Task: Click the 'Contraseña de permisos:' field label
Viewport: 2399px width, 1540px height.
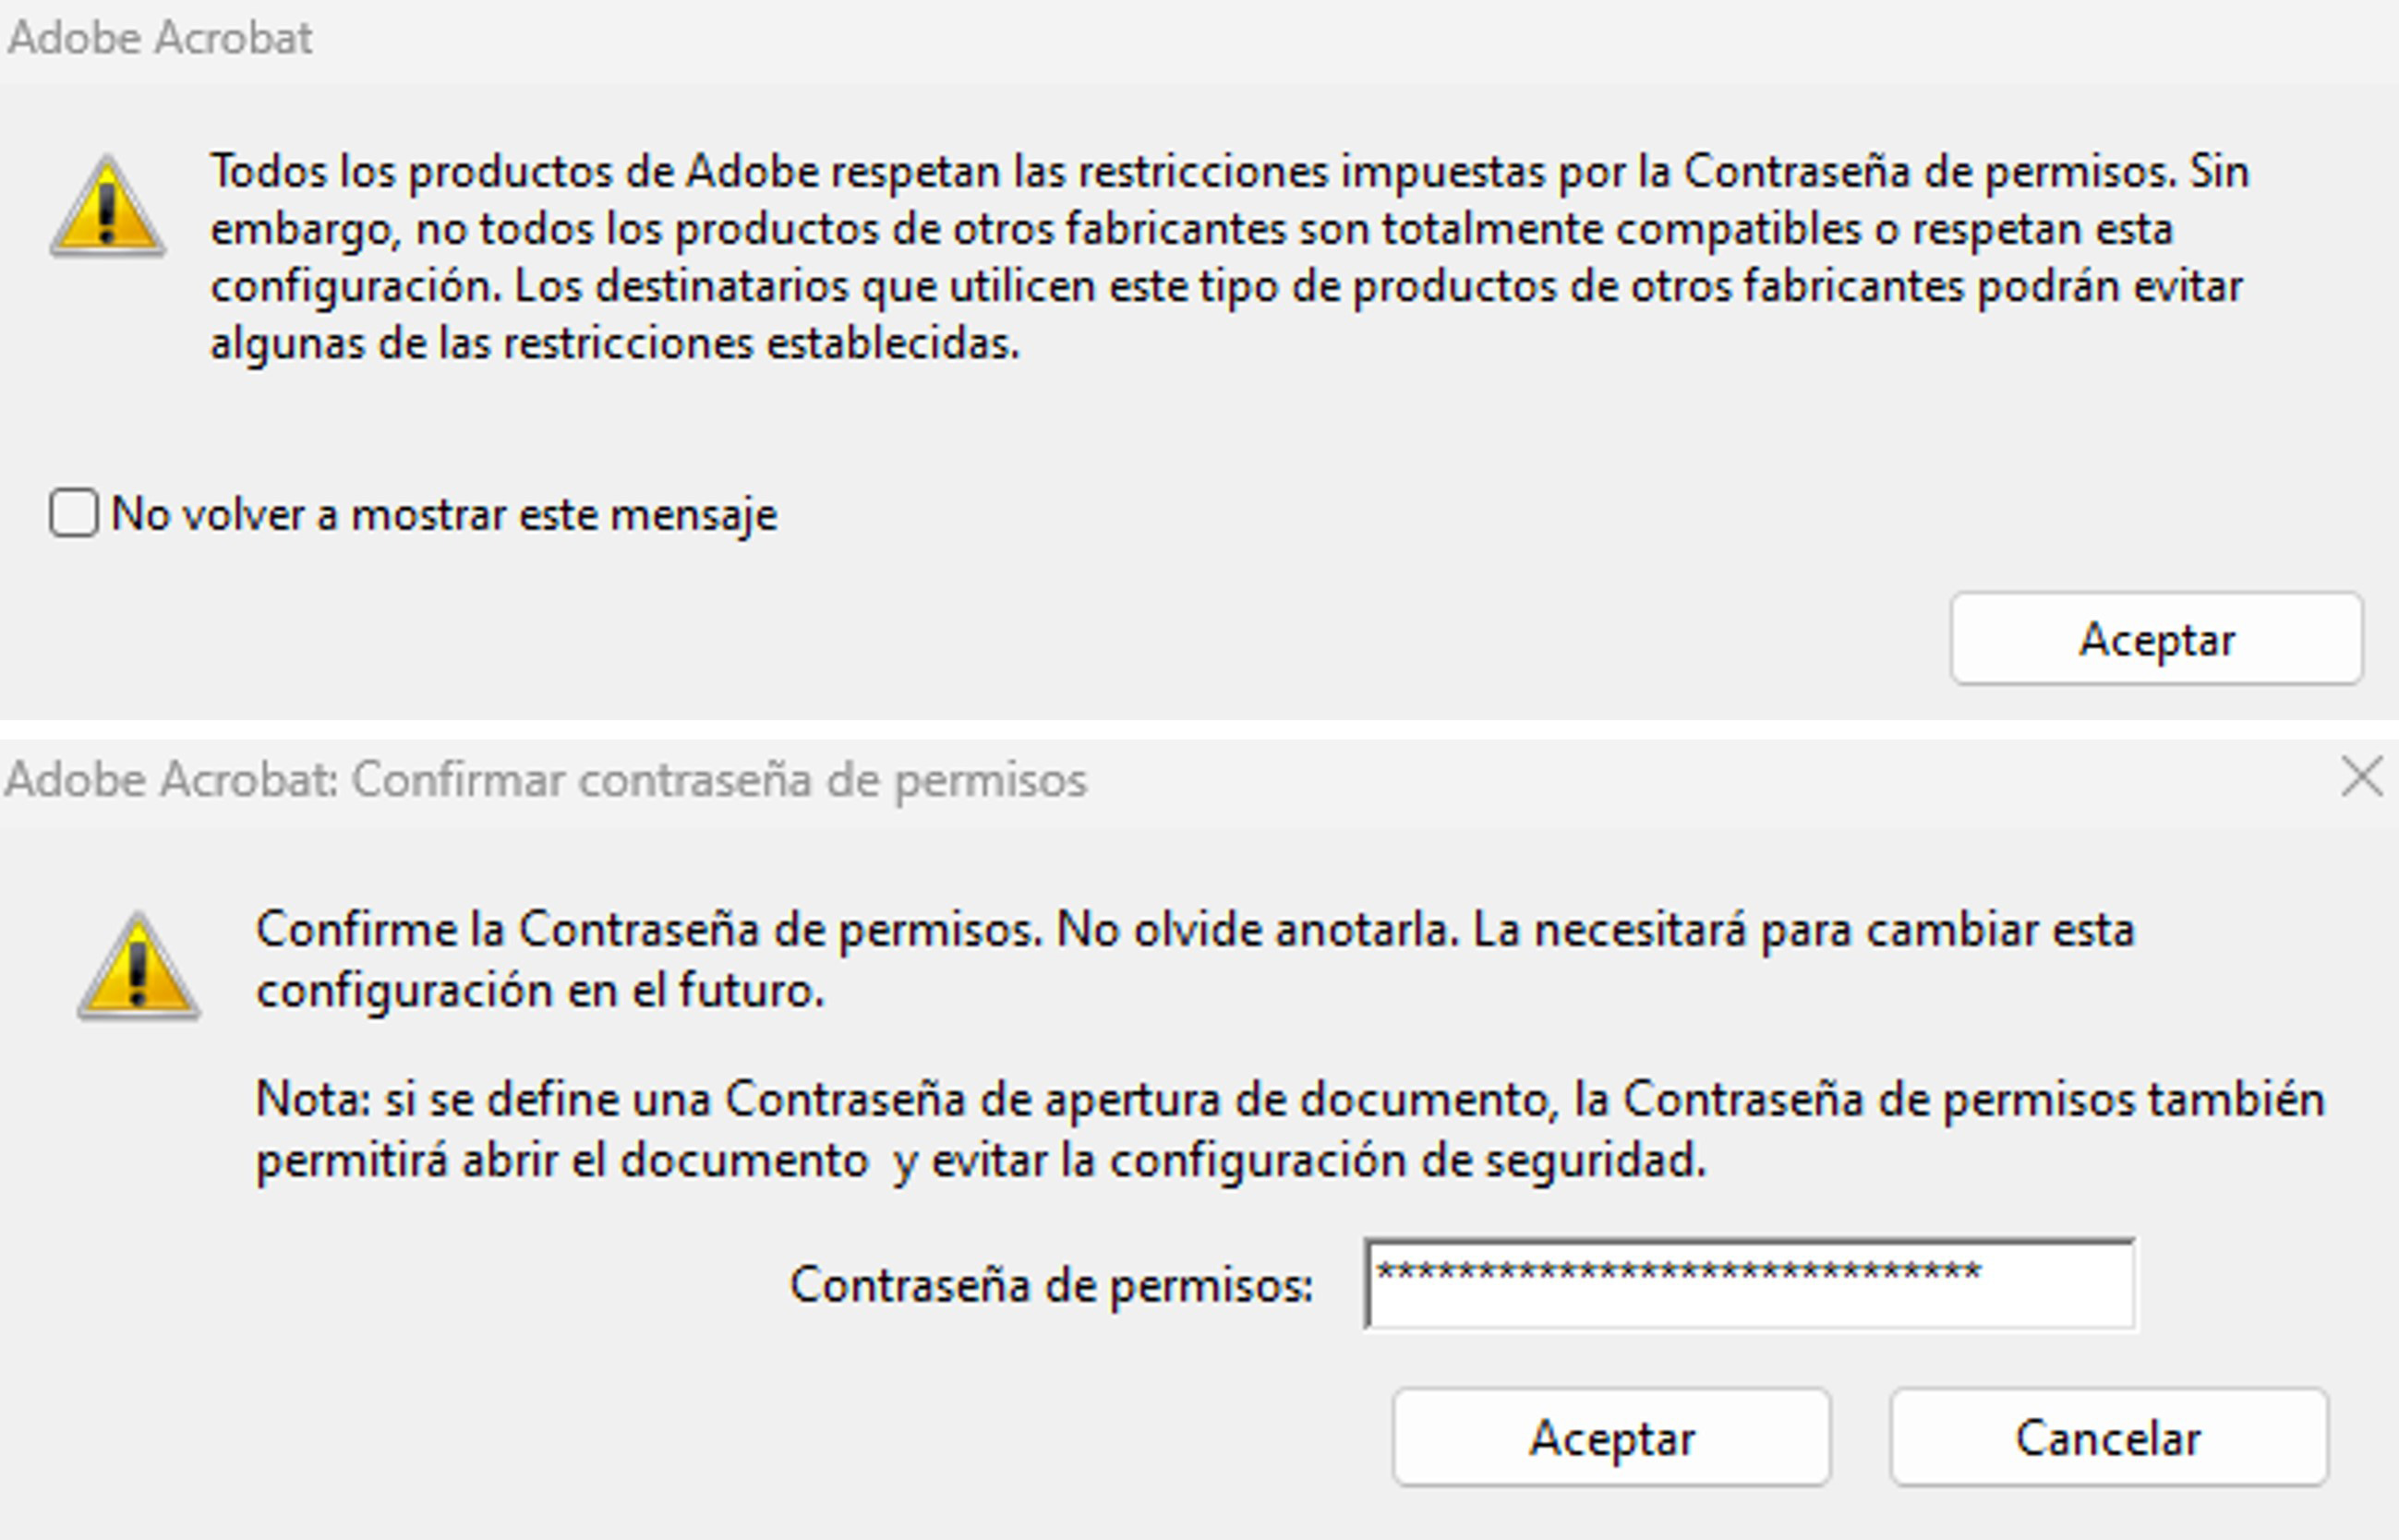Action: (1051, 1285)
